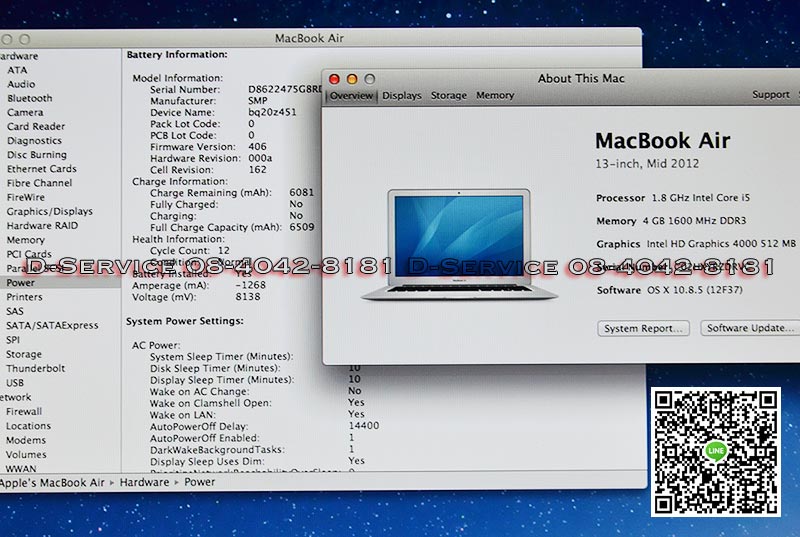Viewport: 800px width, 537px height.
Task: Select Fibre Channel sidebar item
Action: tap(39, 183)
